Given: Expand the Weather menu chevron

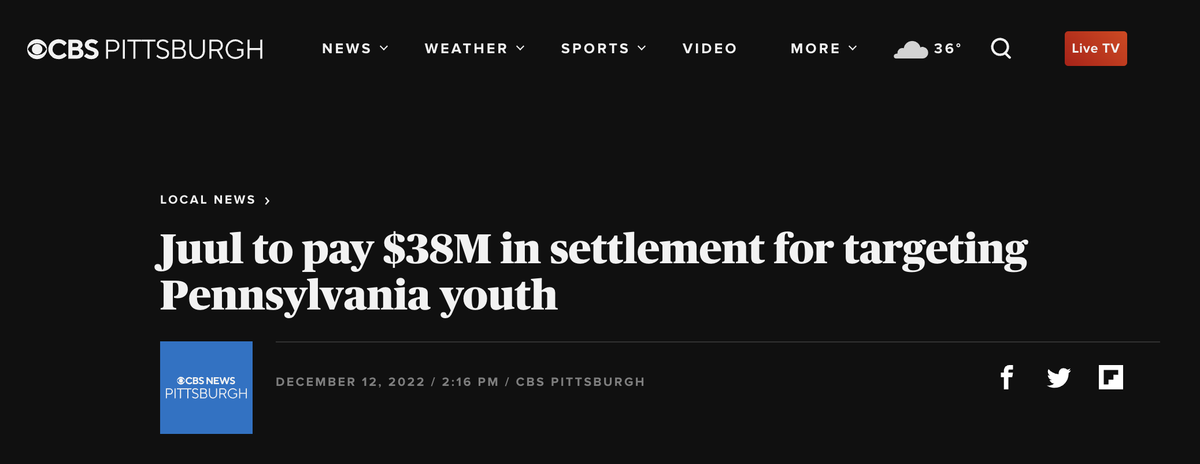Looking at the screenshot, I should 520,48.
